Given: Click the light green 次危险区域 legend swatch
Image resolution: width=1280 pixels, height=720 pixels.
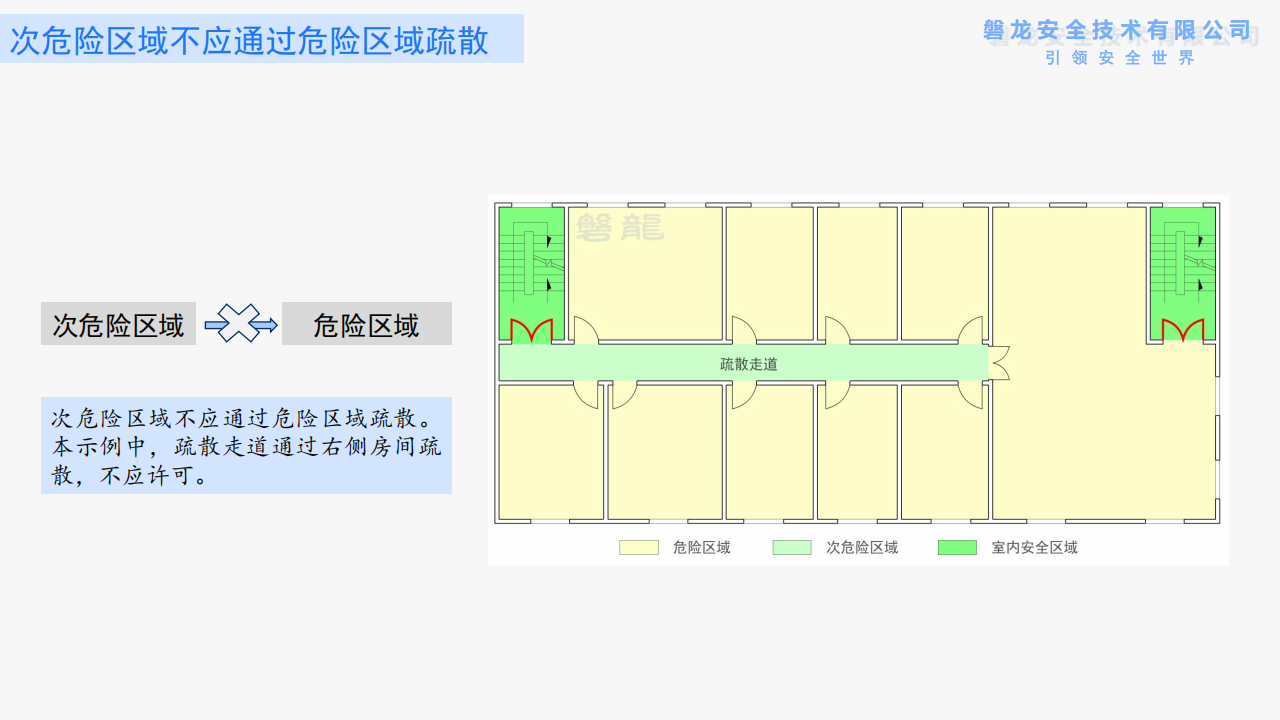Looking at the screenshot, I should click(x=791, y=547).
